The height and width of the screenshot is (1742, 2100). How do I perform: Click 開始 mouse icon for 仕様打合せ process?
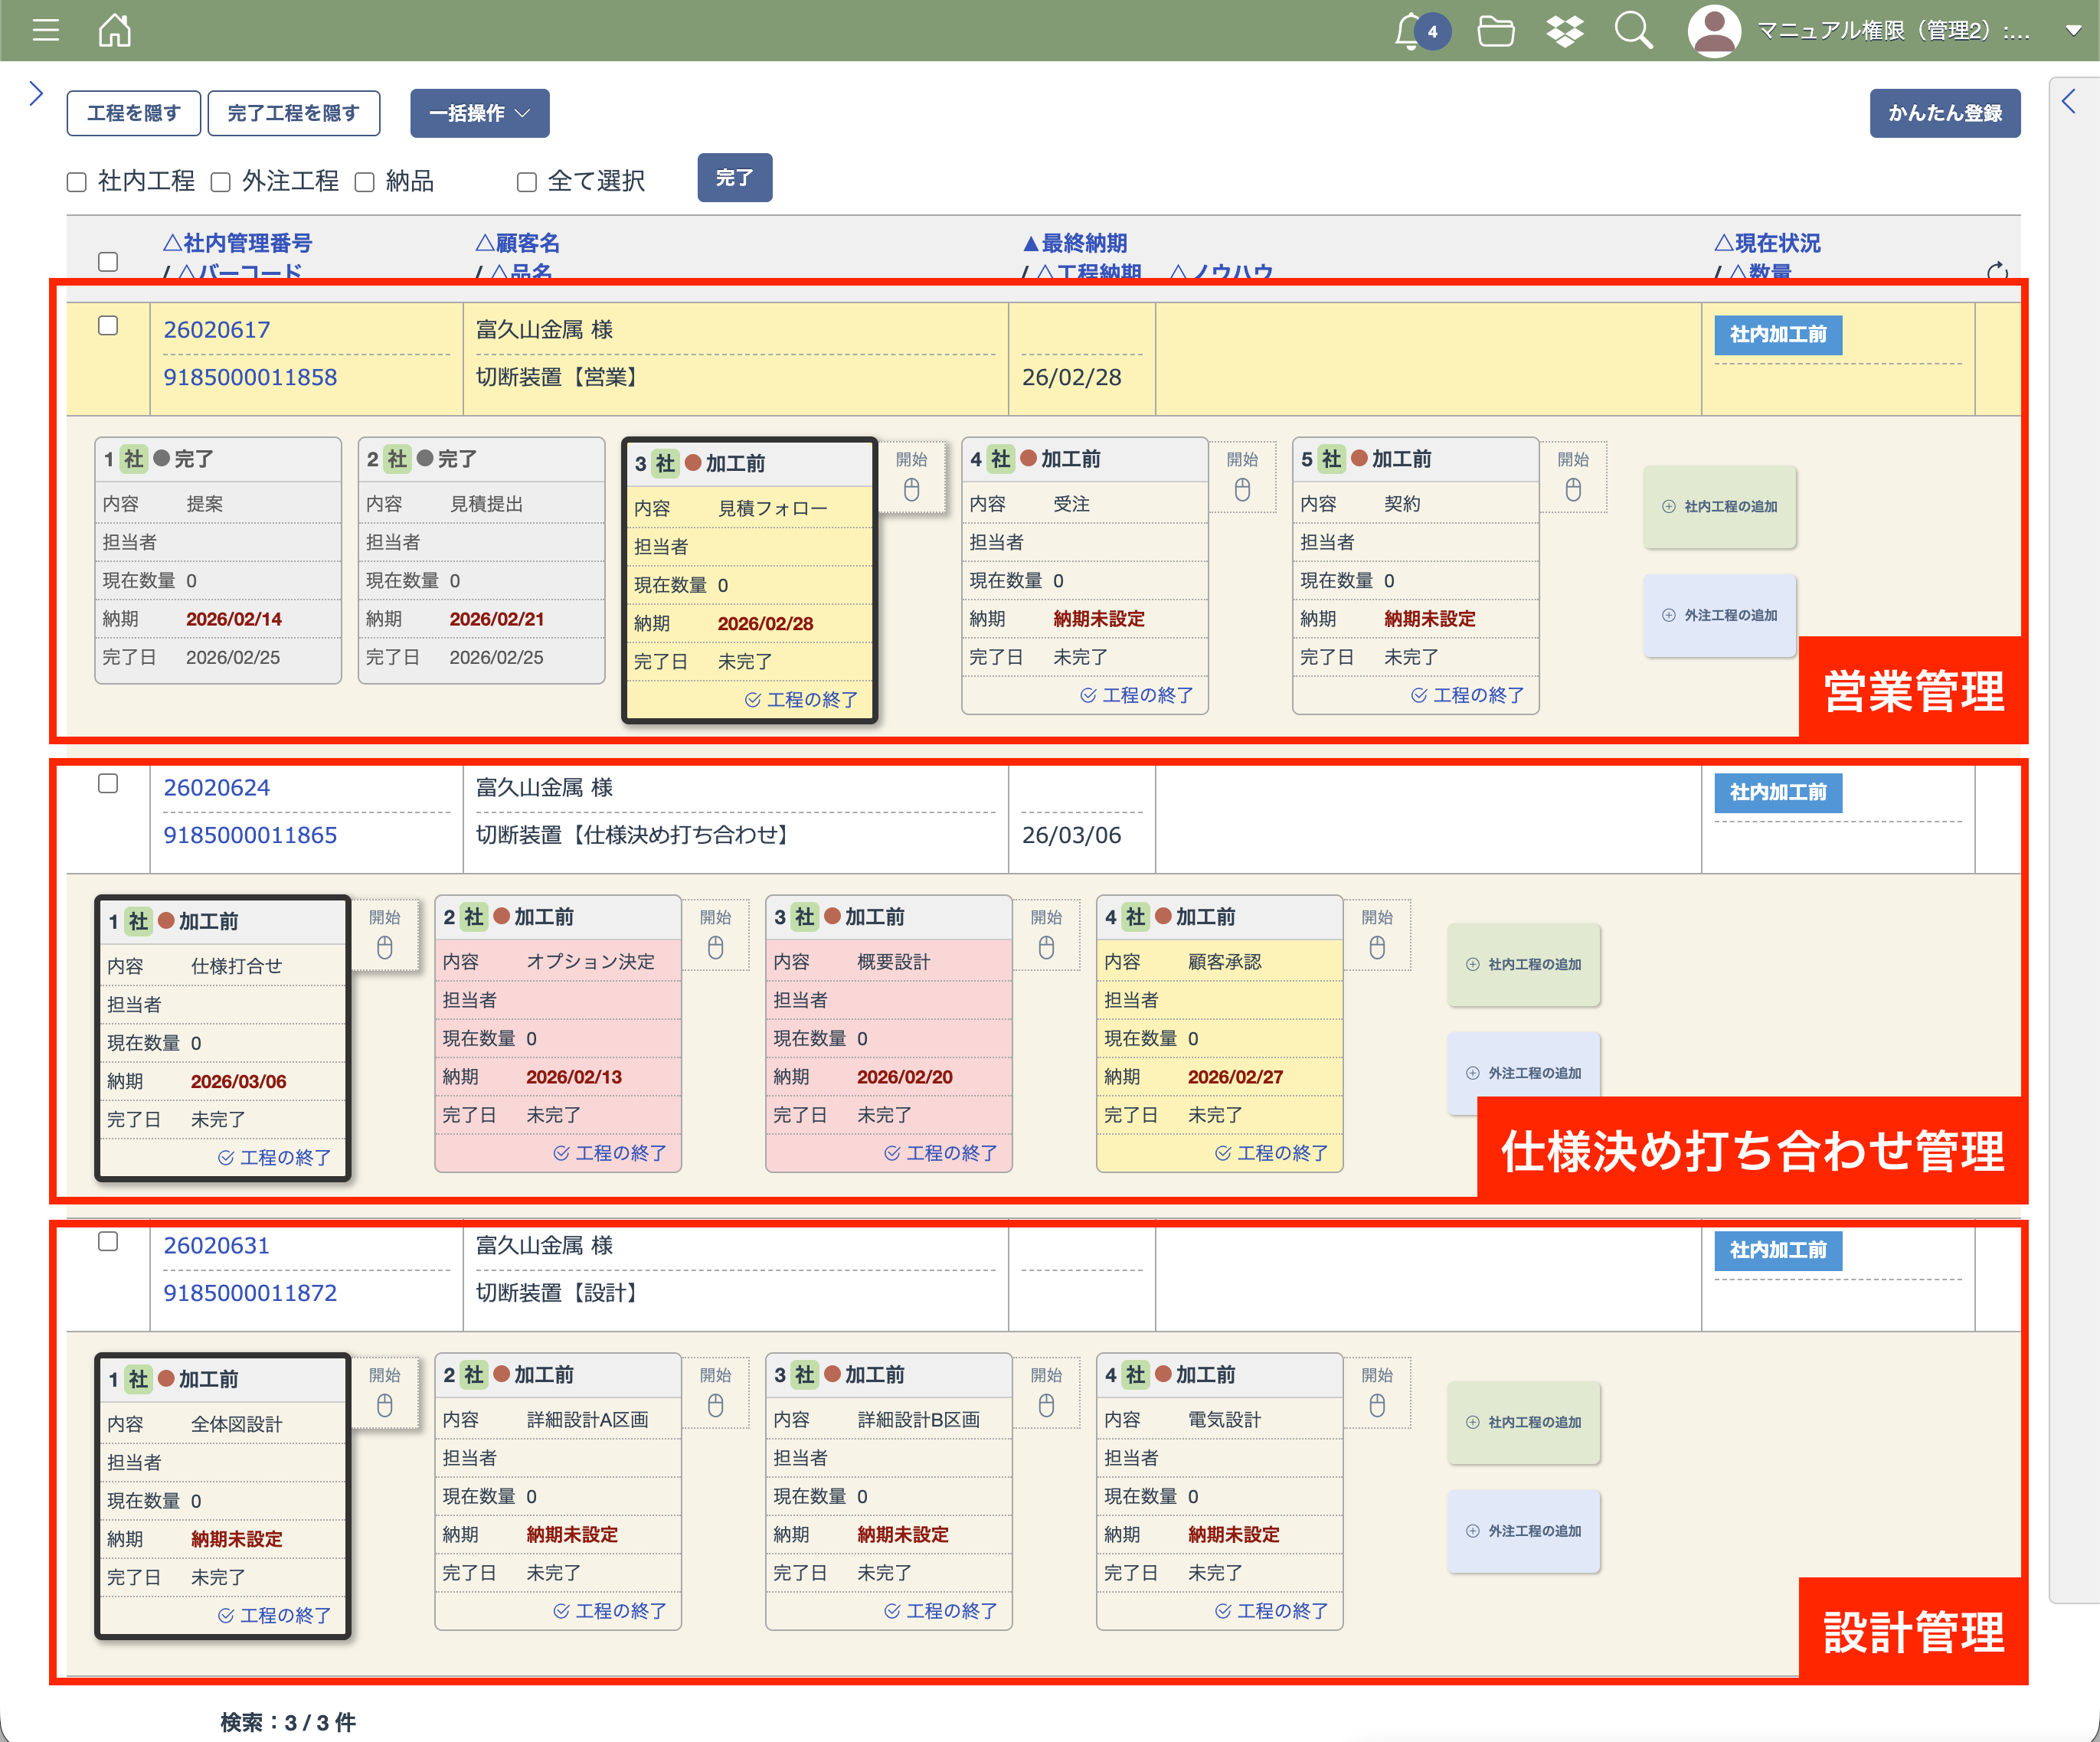click(384, 947)
